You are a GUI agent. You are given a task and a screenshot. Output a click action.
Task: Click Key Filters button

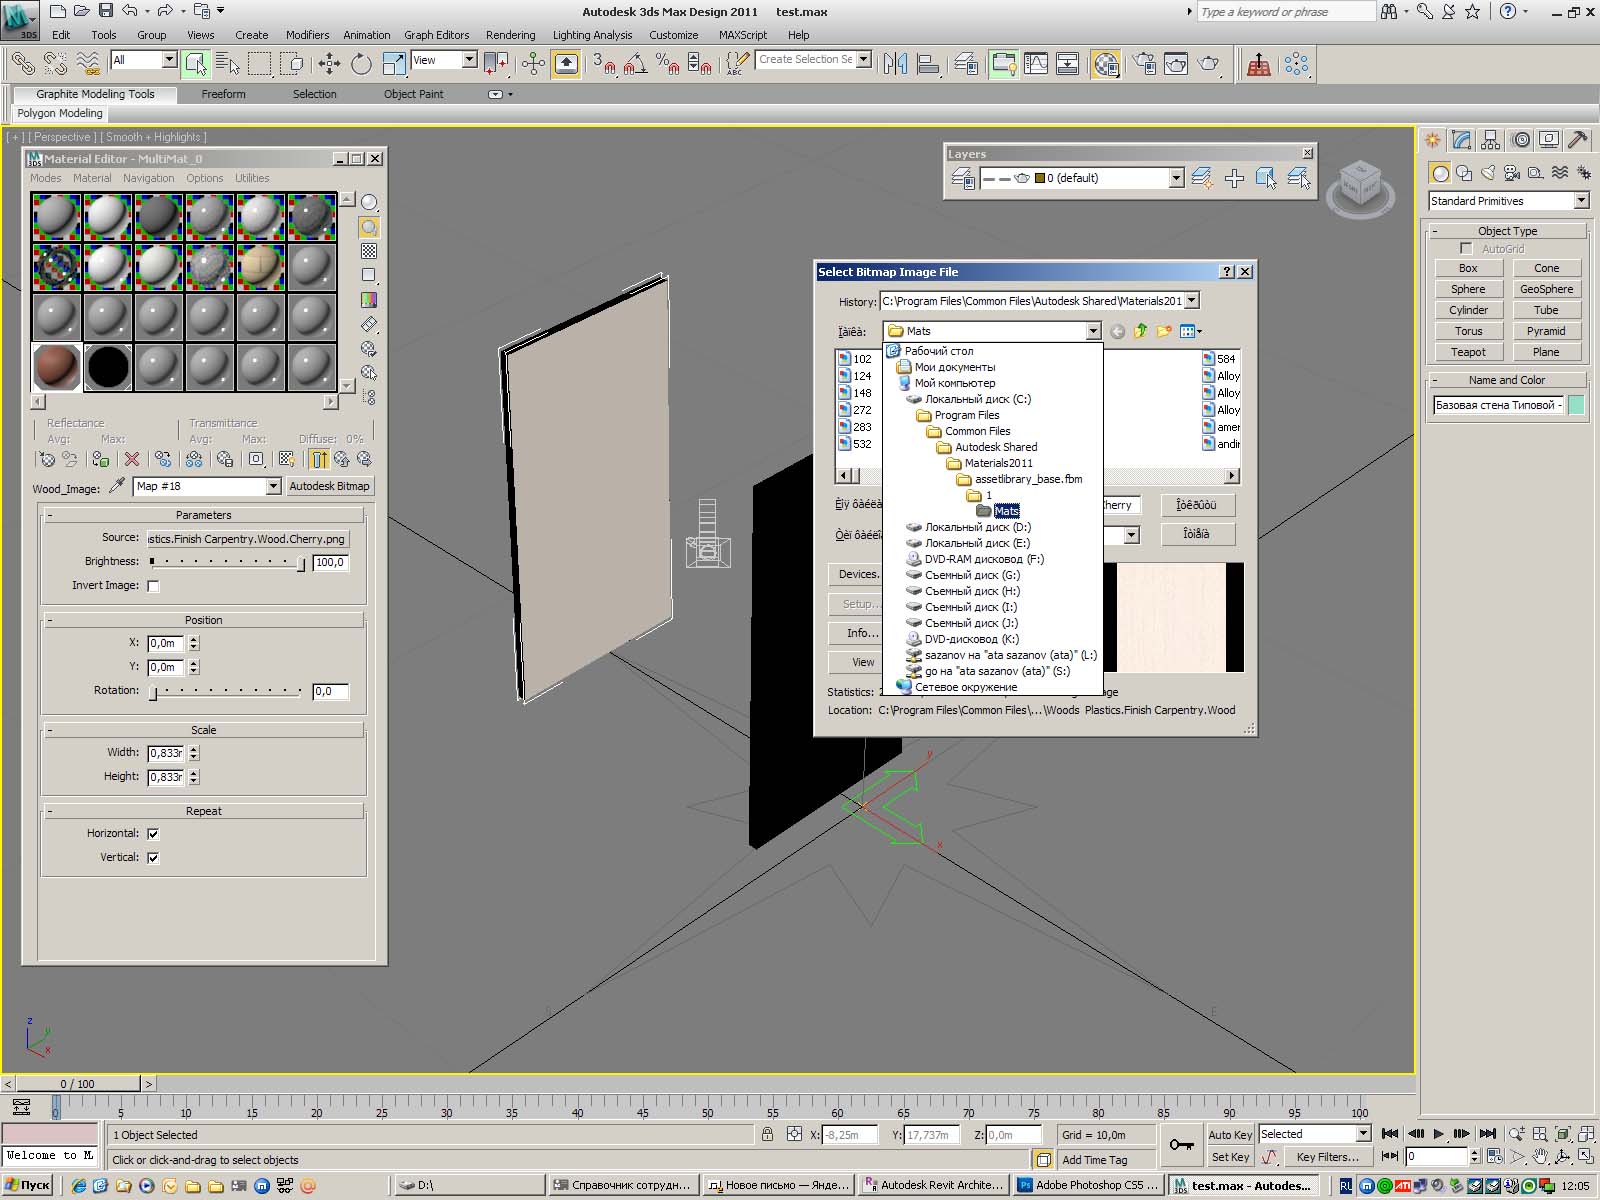pyautogui.click(x=1327, y=1157)
